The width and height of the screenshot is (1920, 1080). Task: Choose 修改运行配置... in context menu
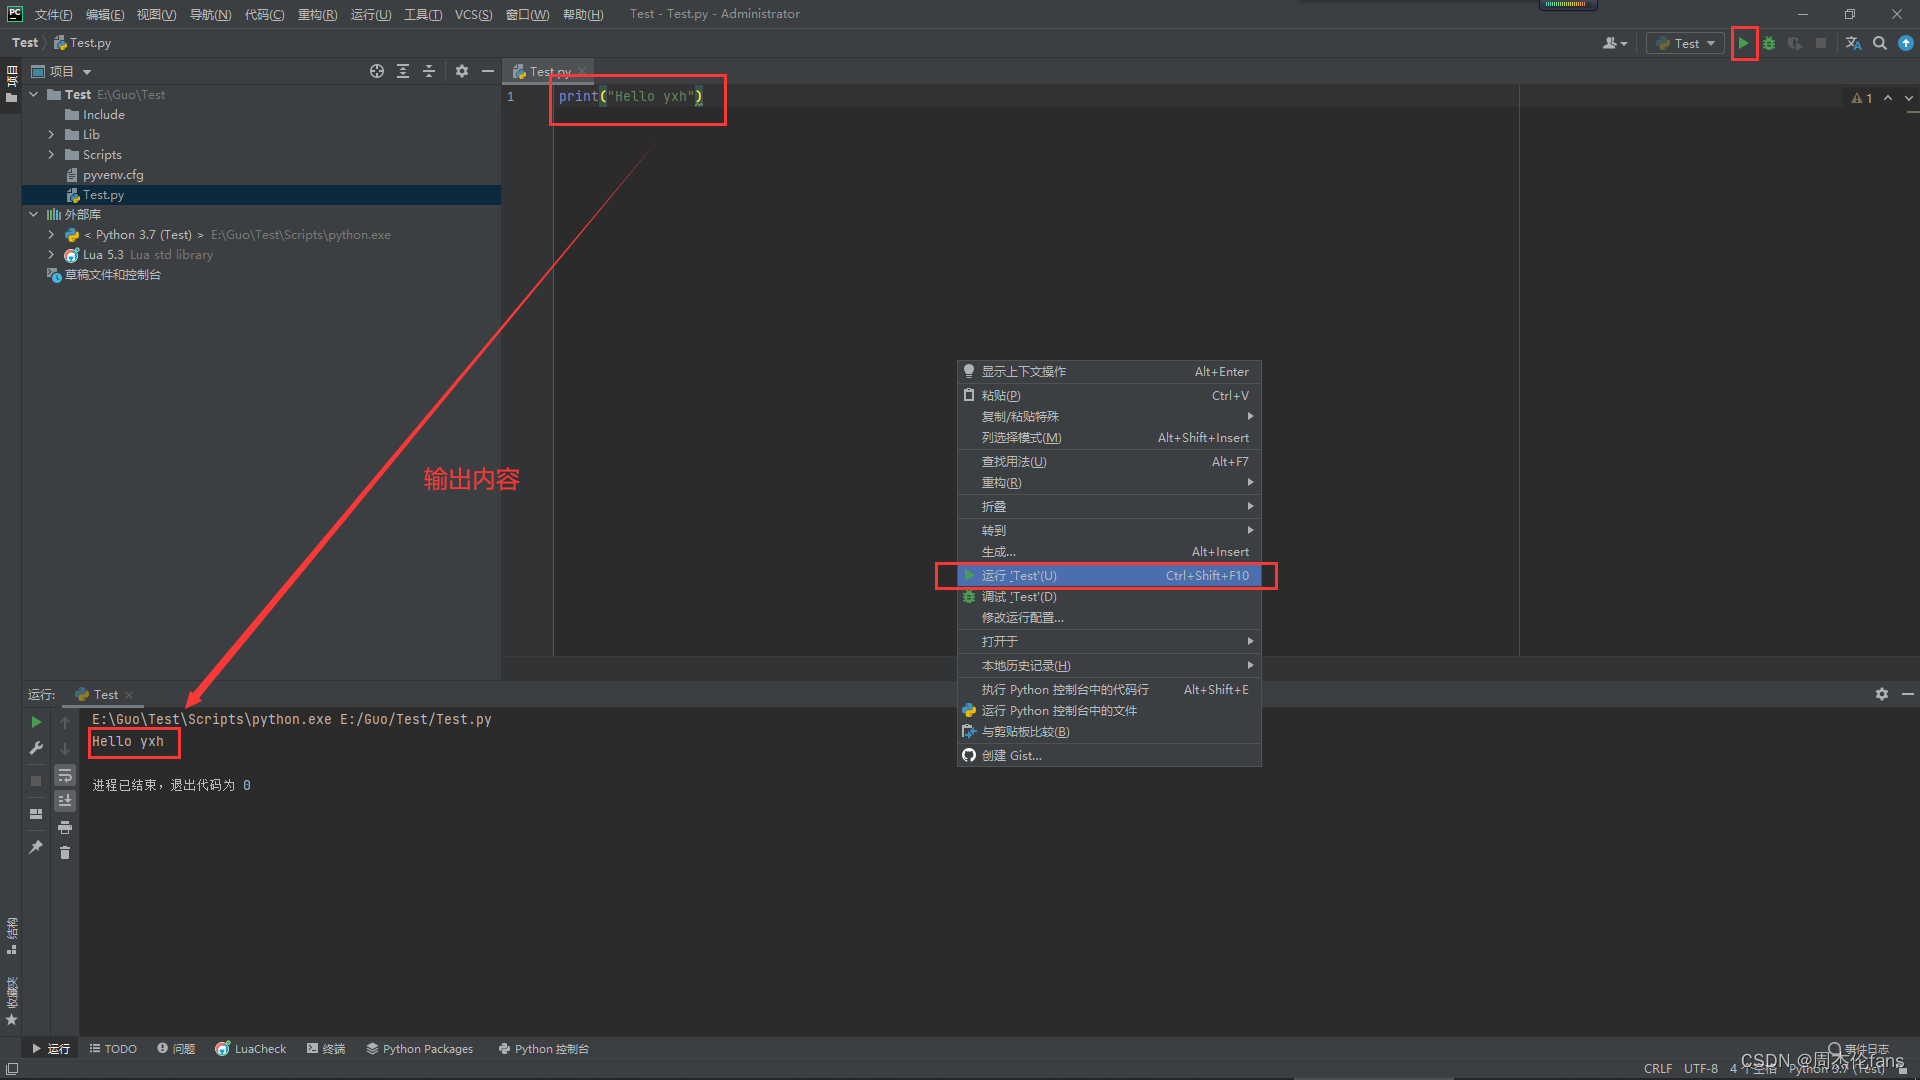pos(1109,617)
